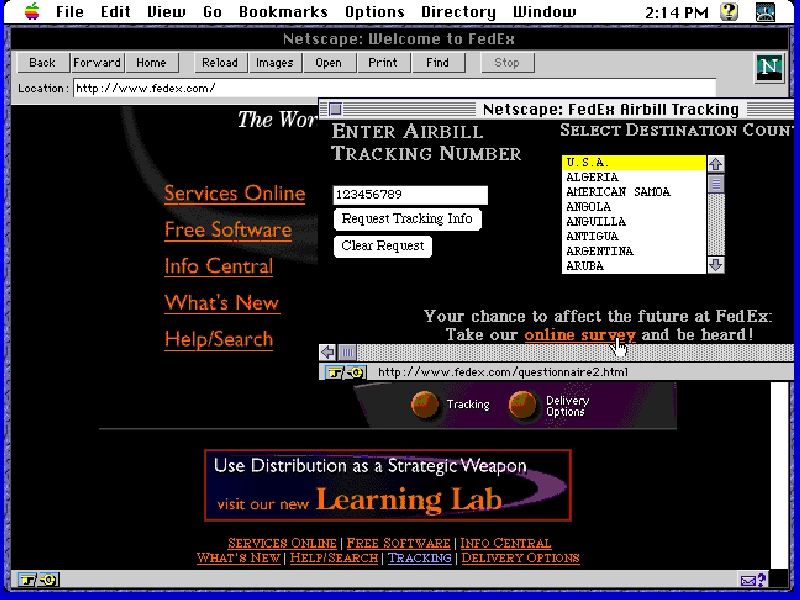
Task: Click the down arrow of the country list
Action: (x=716, y=265)
